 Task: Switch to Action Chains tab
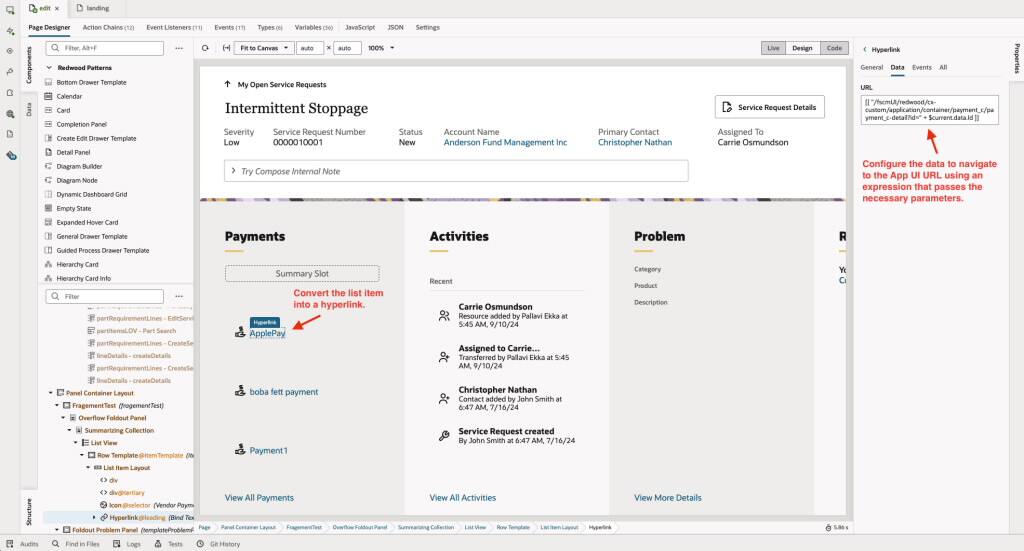click(x=108, y=27)
